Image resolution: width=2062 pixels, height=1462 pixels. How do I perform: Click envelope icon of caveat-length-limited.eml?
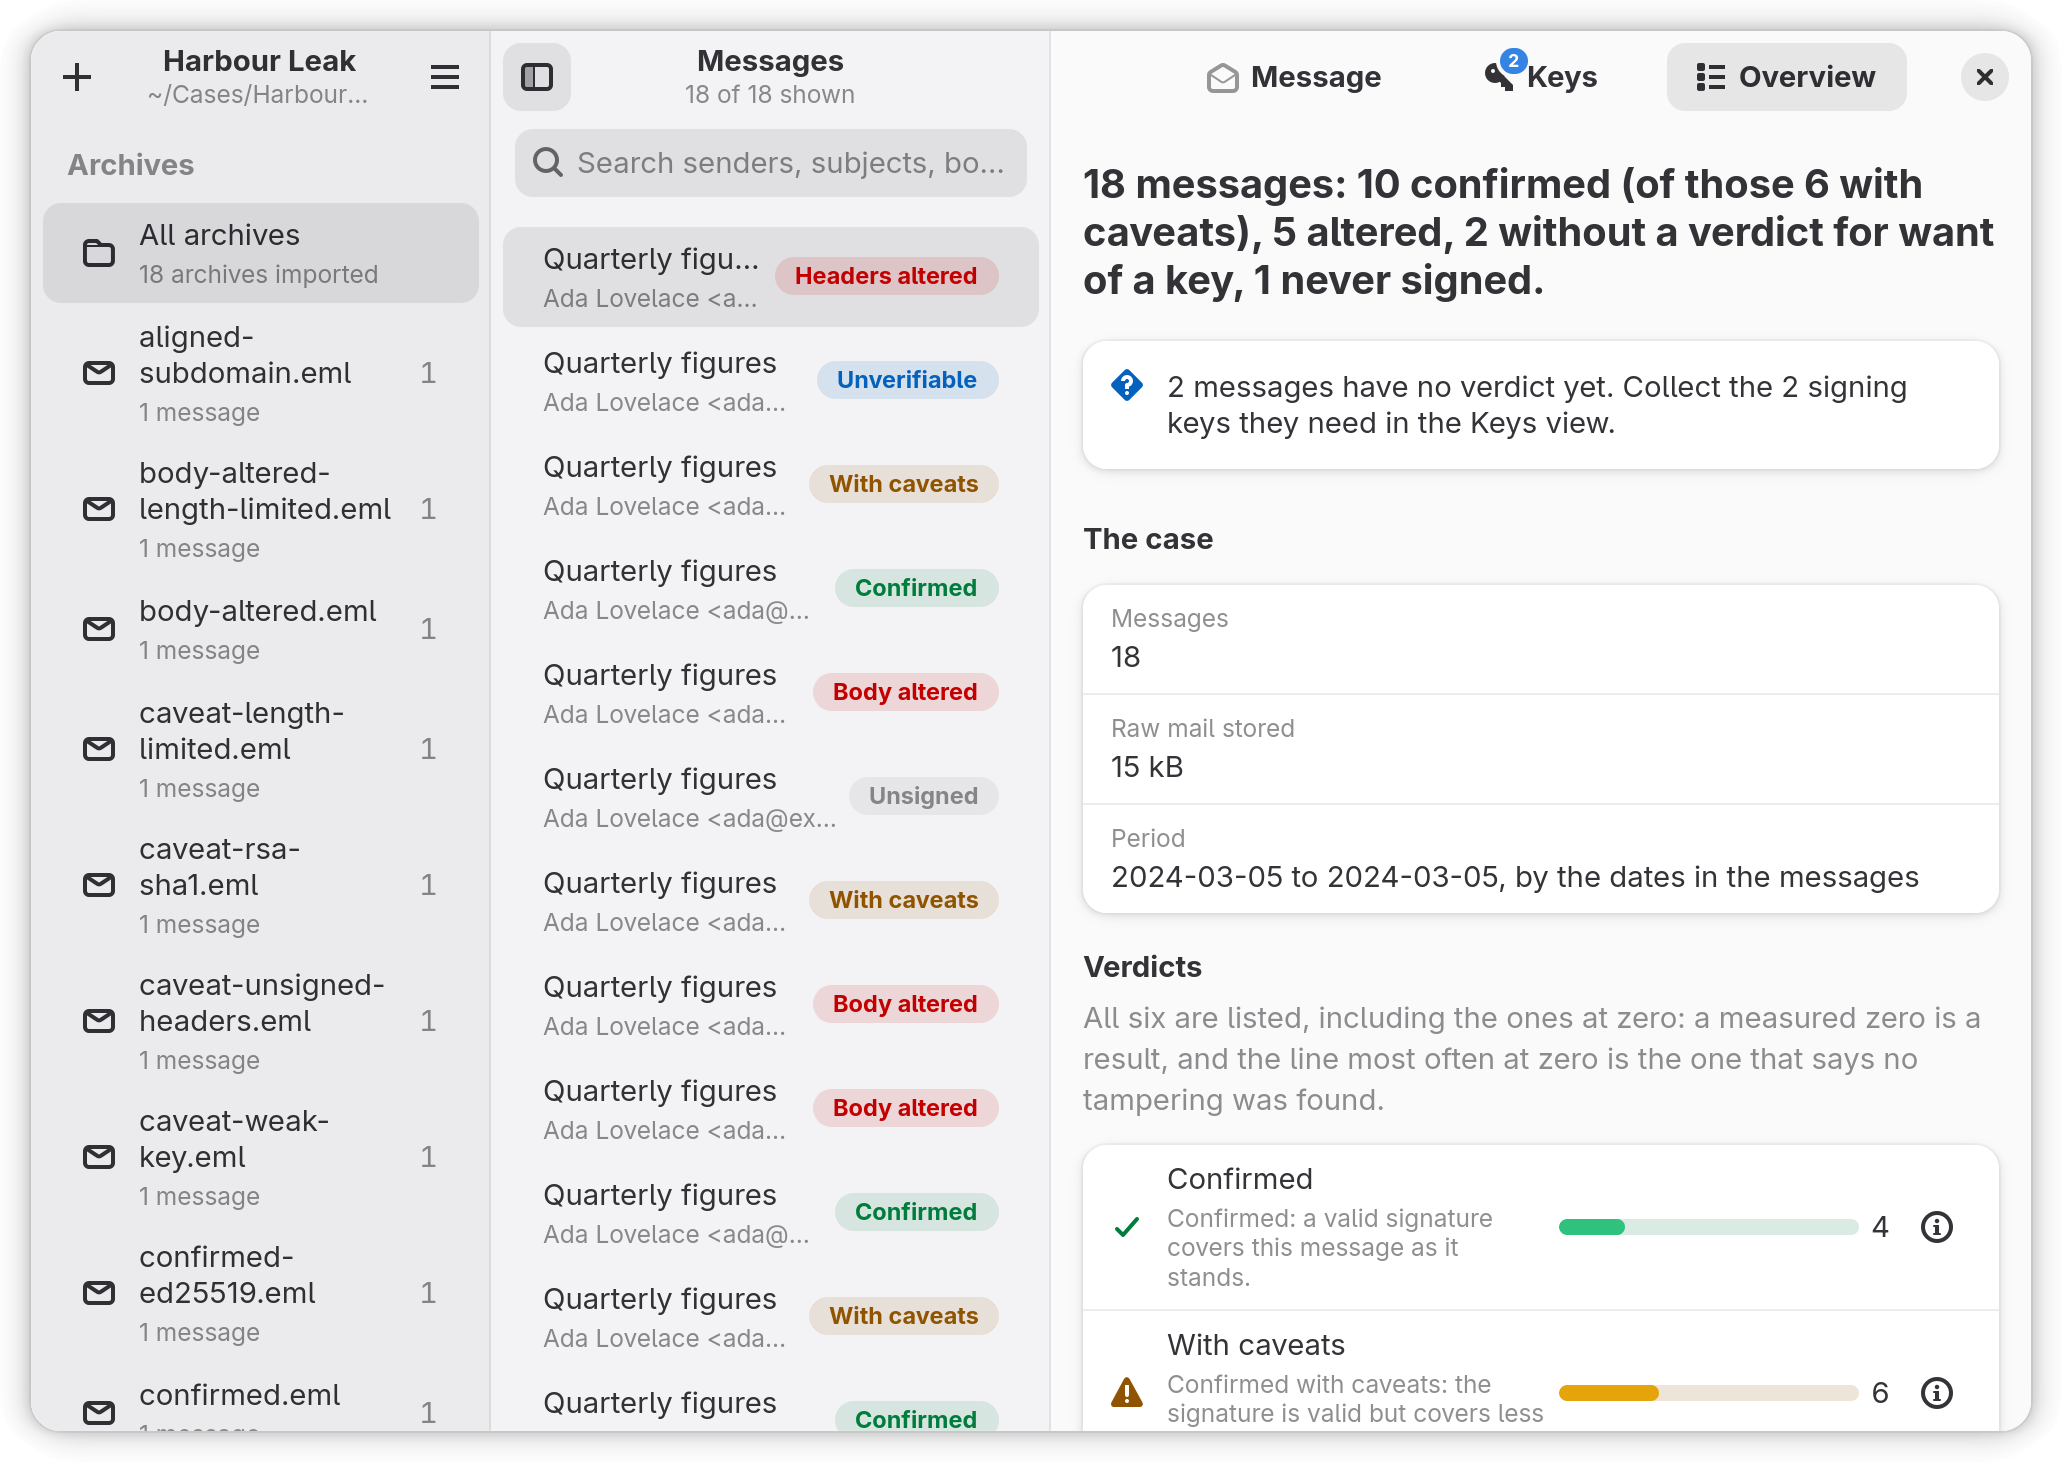pos(98,749)
